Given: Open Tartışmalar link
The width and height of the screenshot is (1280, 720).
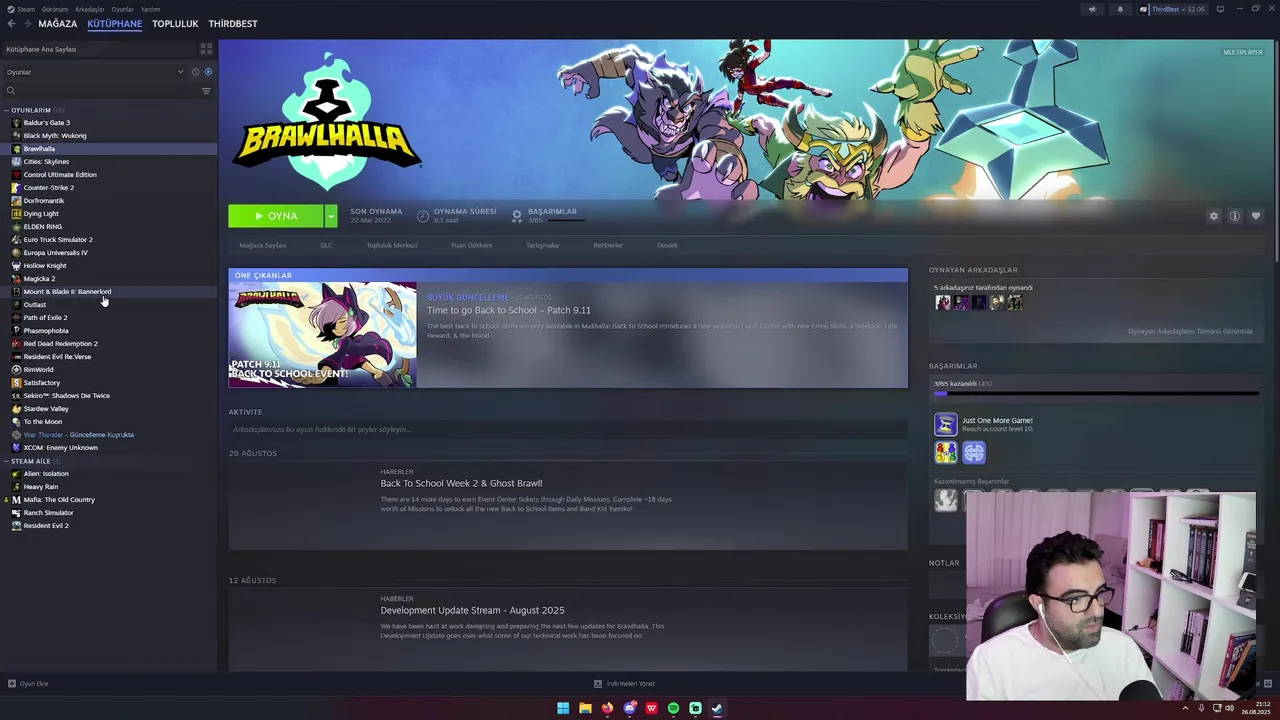Looking at the screenshot, I should [543, 245].
